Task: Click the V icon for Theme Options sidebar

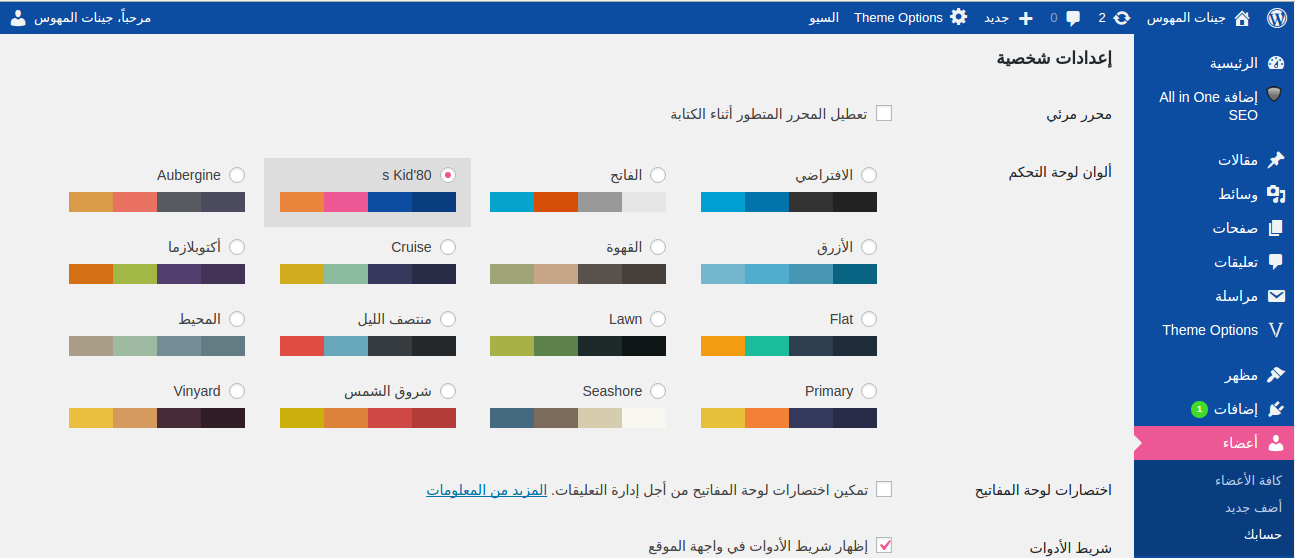Action: tap(1275, 330)
